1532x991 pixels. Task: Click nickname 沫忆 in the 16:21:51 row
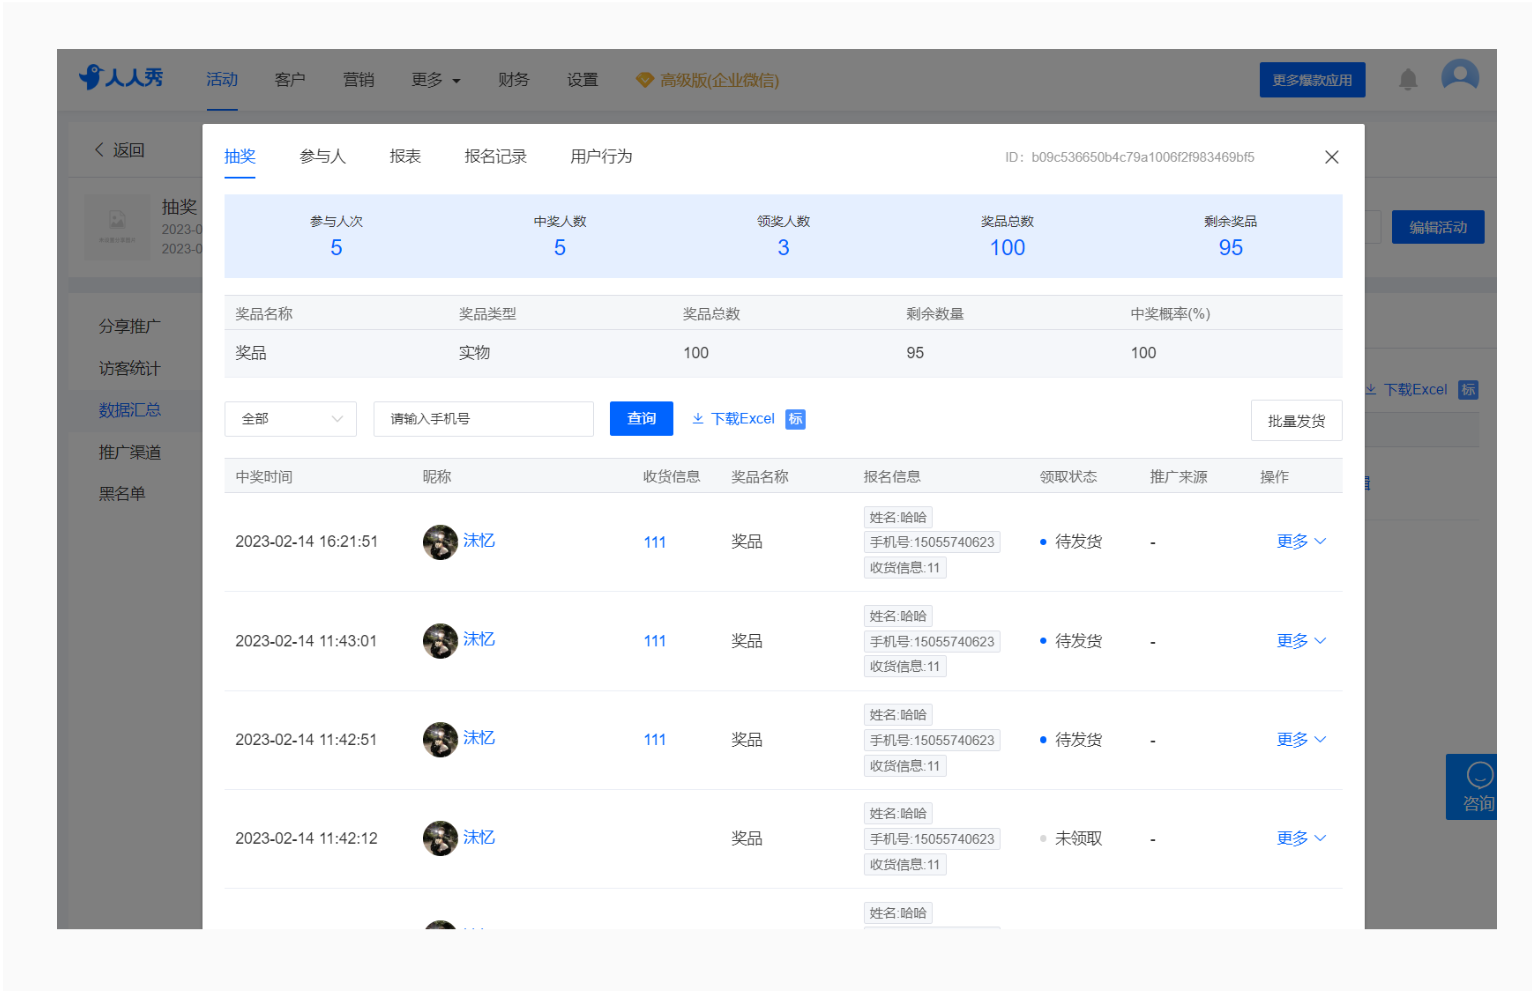click(x=479, y=541)
